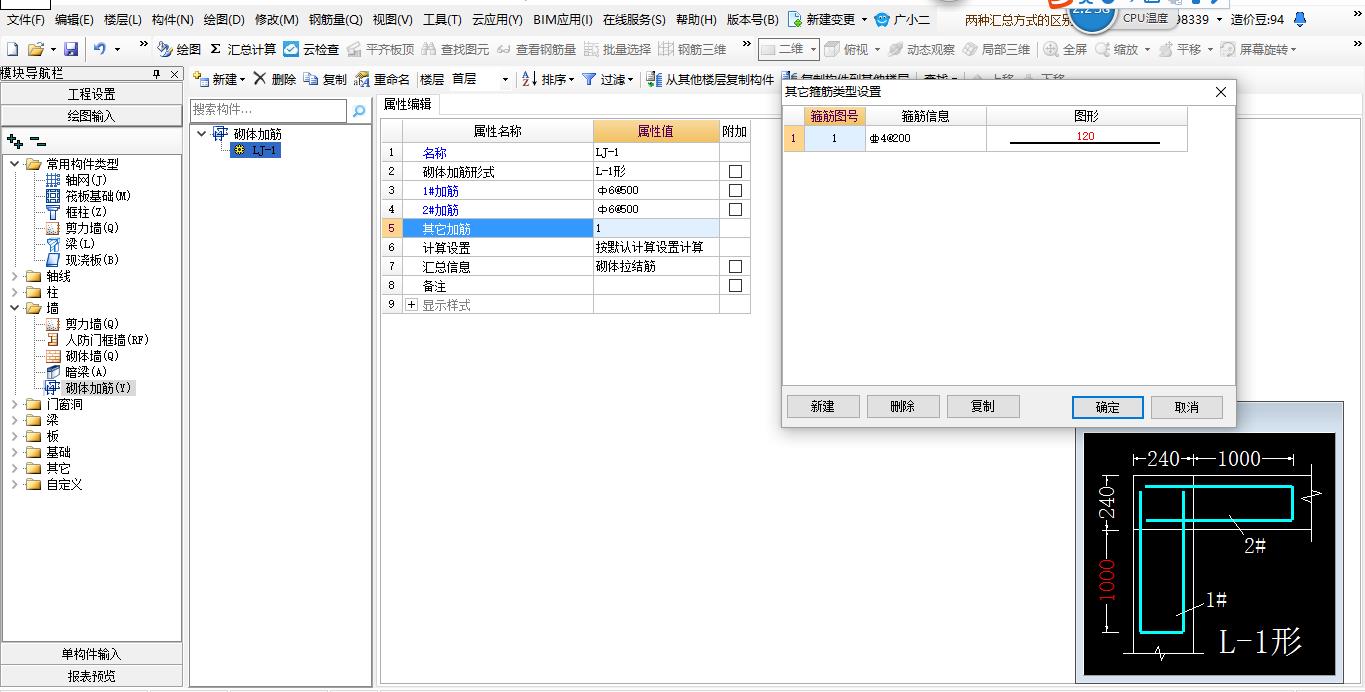1365x692 pixels.
Task: Click 平齐板顶 toolbar item
Action: [x=380, y=49]
